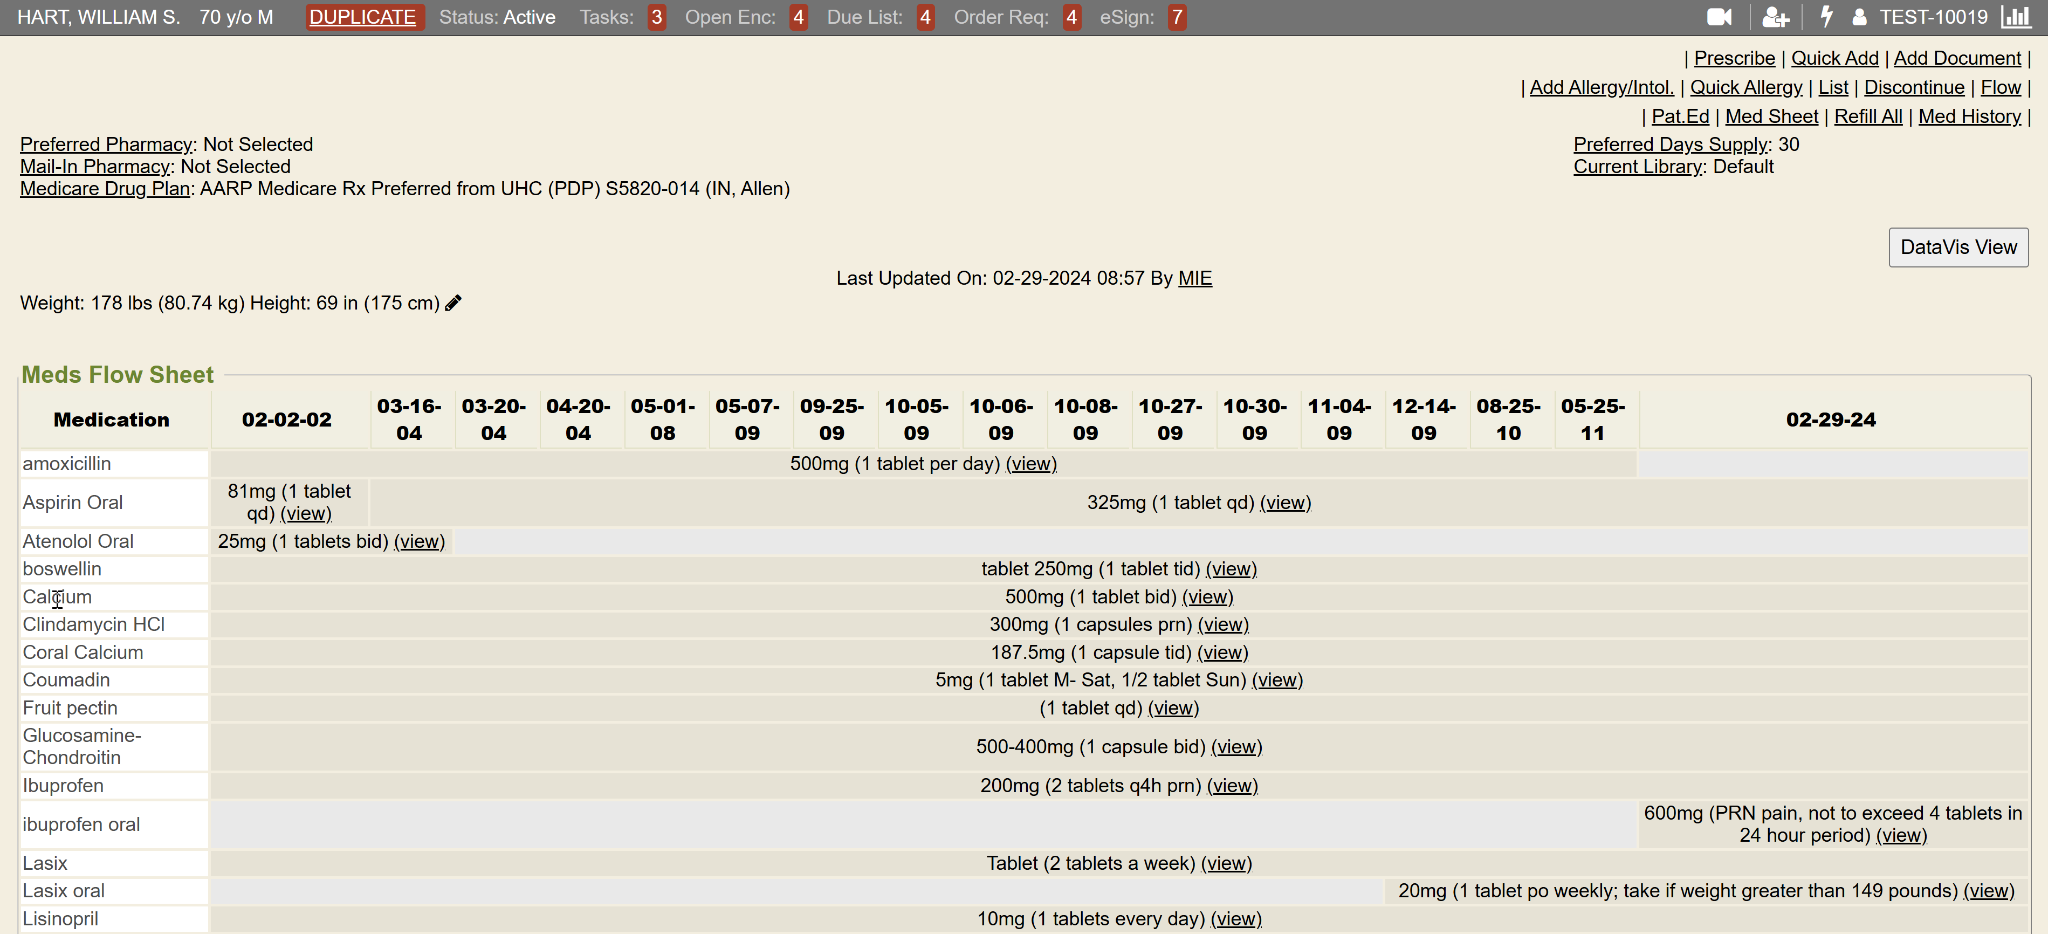The width and height of the screenshot is (2048, 934).
Task: Click the eSign counter badge
Action: click(x=1178, y=17)
